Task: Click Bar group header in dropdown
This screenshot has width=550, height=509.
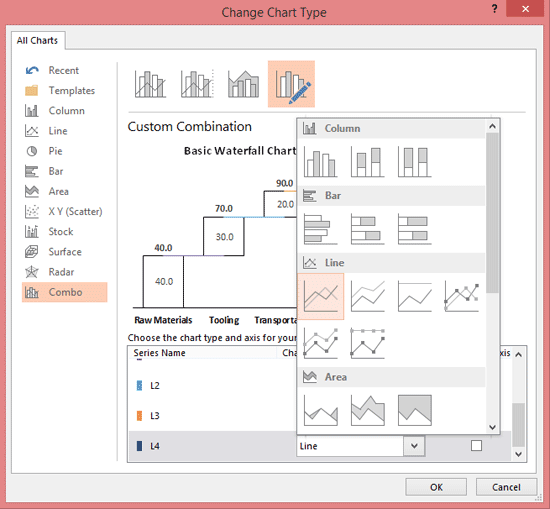Action: [x=391, y=195]
